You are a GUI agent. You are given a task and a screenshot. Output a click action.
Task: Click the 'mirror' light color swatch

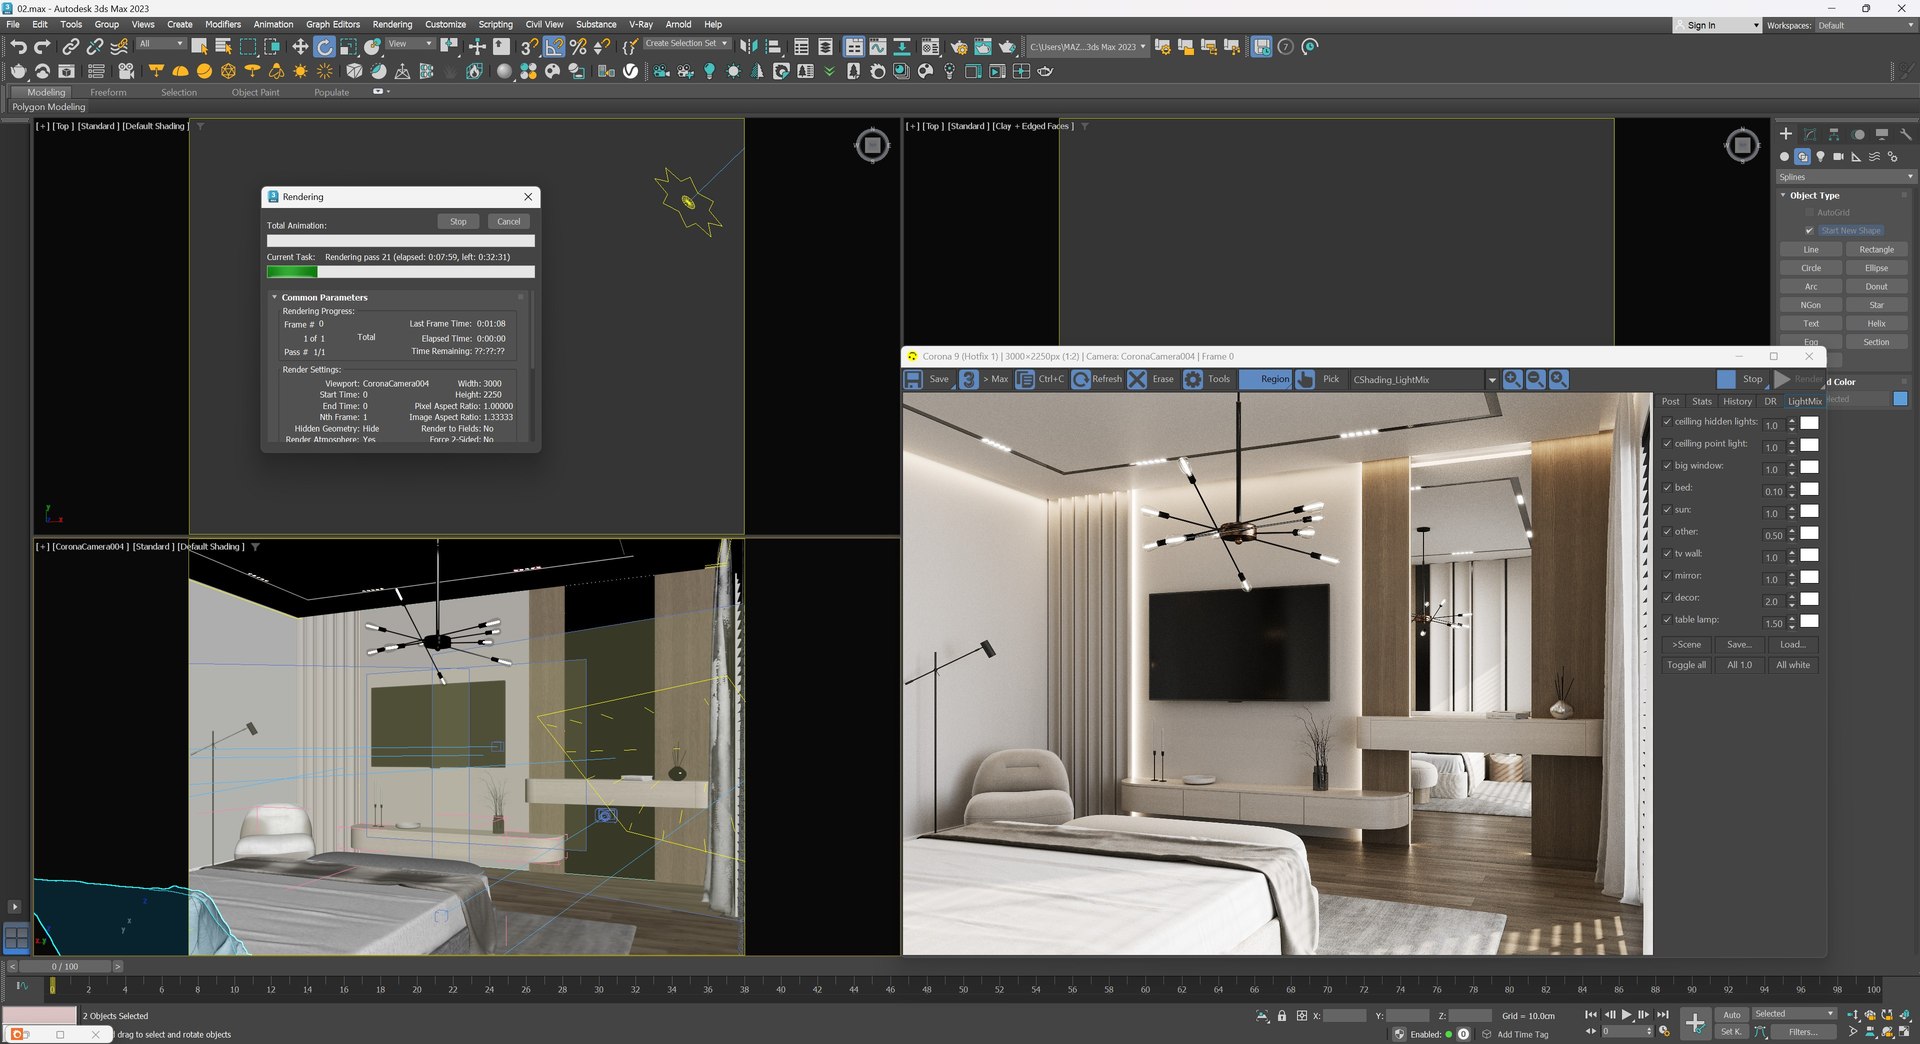(x=1810, y=577)
